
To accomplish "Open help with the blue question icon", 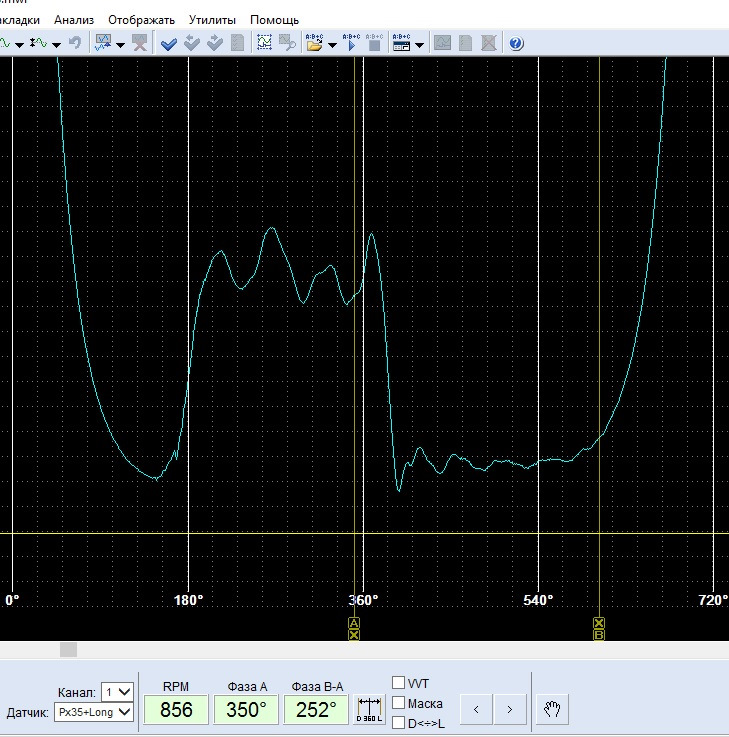I will click(516, 43).
